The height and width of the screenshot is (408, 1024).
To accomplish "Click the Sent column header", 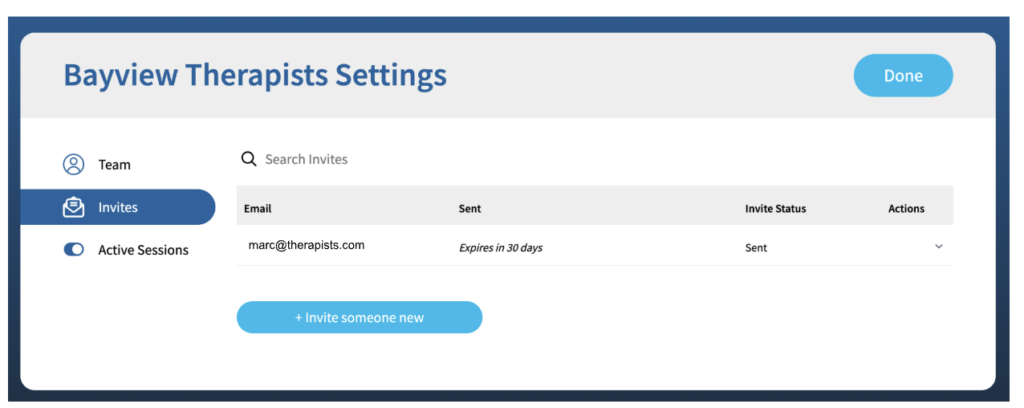I will pos(470,209).
